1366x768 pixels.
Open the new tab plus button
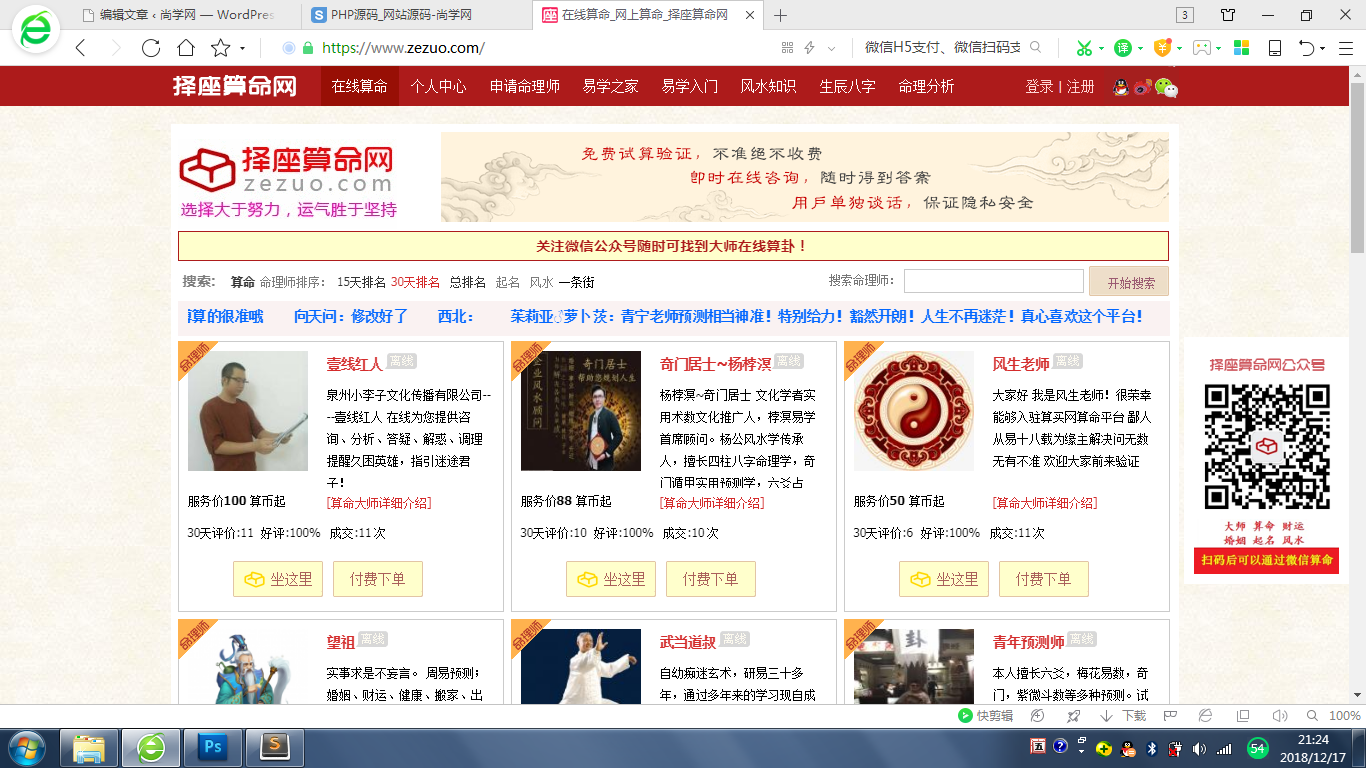781,15
